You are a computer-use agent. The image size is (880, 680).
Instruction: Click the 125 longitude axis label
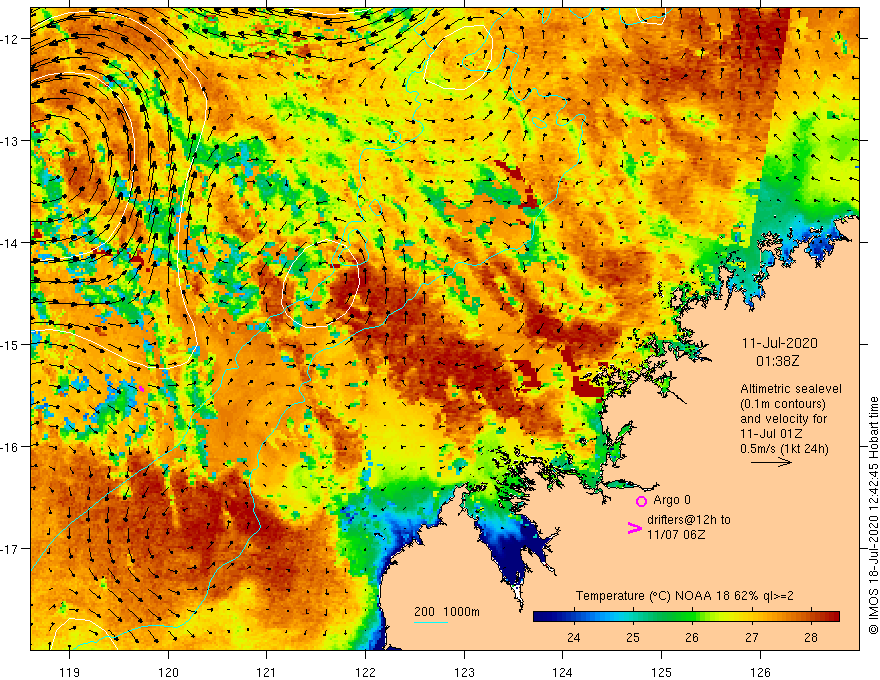[x=662, y=672]
